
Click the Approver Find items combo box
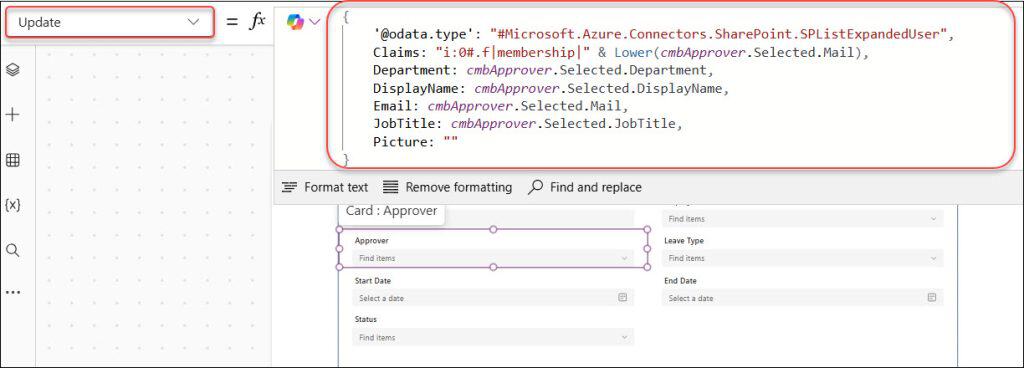click(494, 258)
